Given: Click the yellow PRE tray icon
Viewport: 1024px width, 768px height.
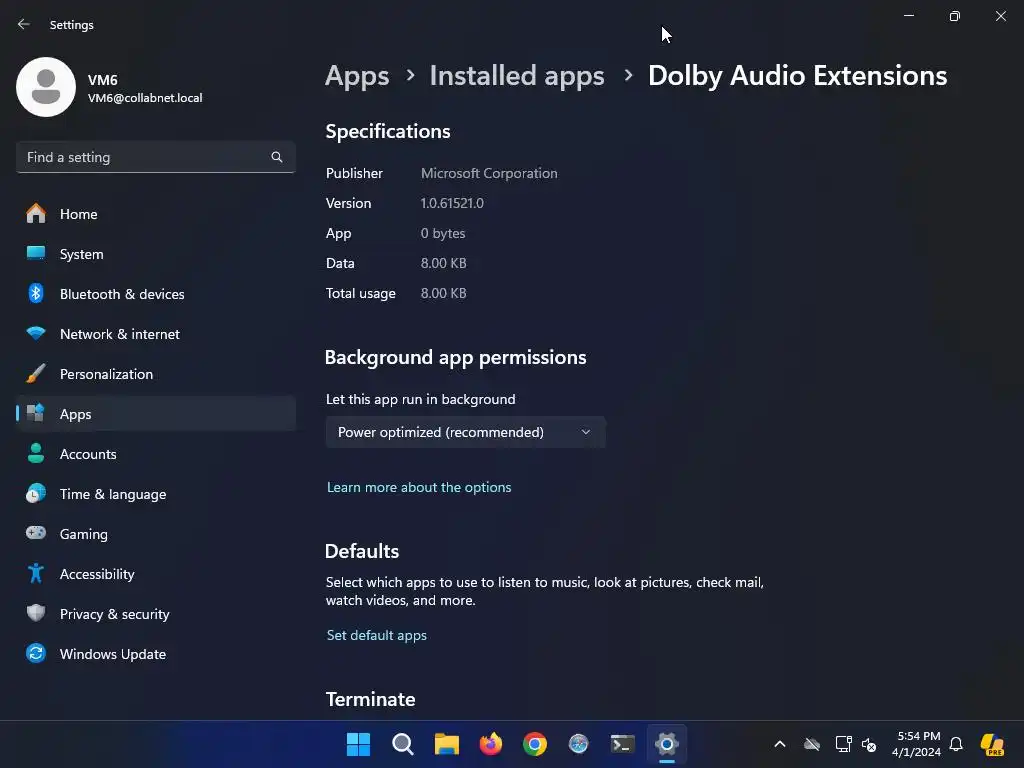Looking at the screenshot, I should [992, 744].
